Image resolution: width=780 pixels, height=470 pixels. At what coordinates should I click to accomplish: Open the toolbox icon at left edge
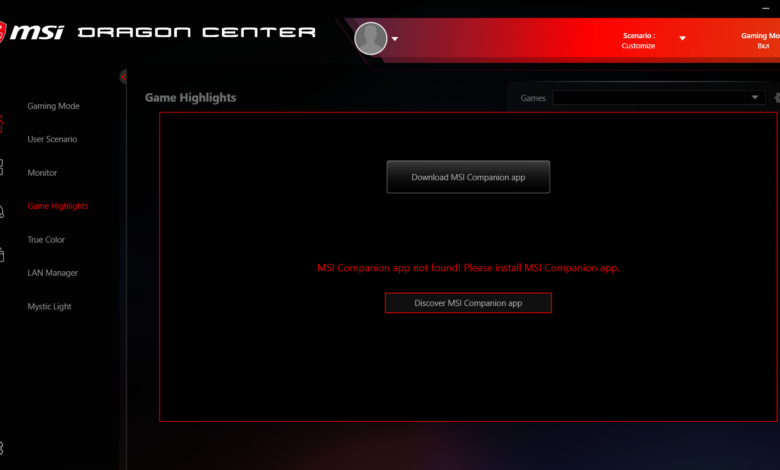point(1,254)
